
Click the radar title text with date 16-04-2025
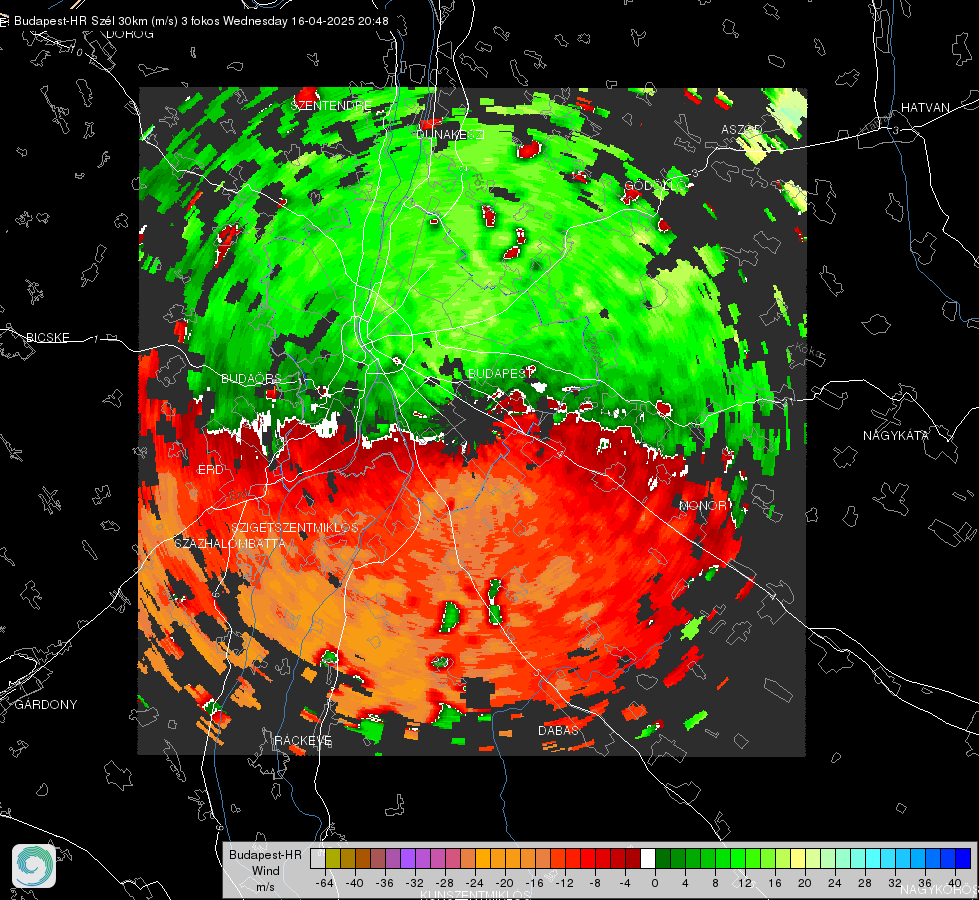(x=201, y=21)
